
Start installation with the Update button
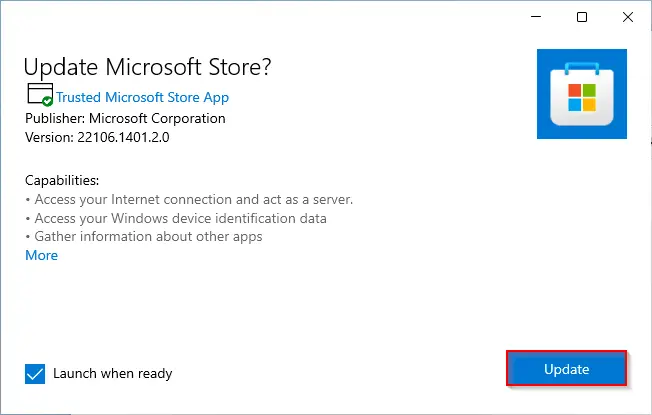pyautogui.click(x=566, y=368)
